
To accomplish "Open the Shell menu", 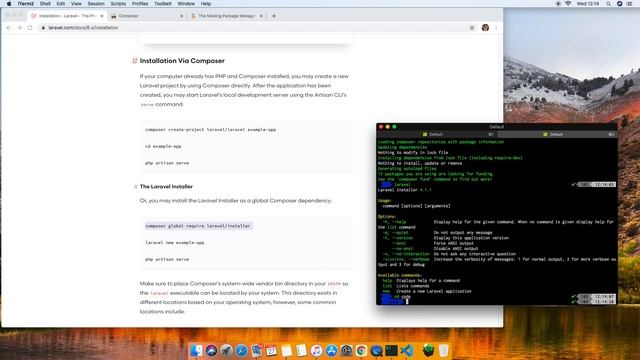I will tap(45, 4).
